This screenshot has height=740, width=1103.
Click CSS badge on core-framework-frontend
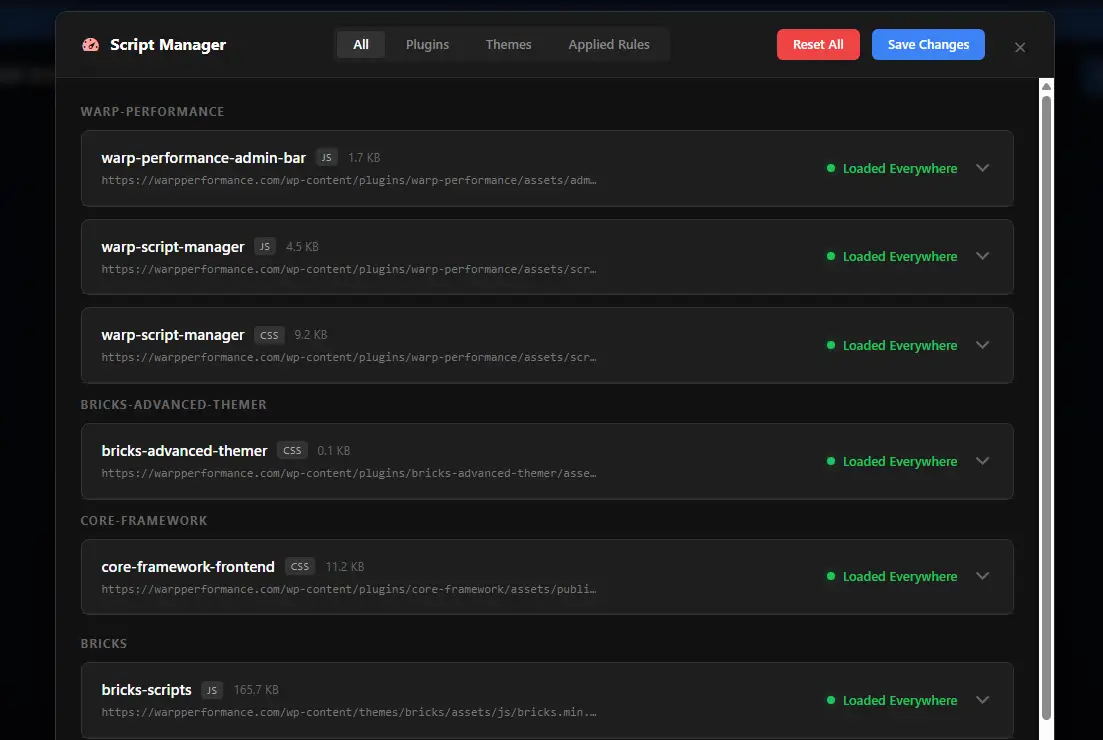click(x=300, y=567)
